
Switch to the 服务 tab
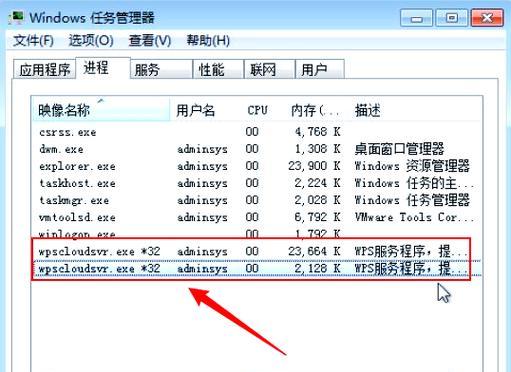click(x=161, y=69)
